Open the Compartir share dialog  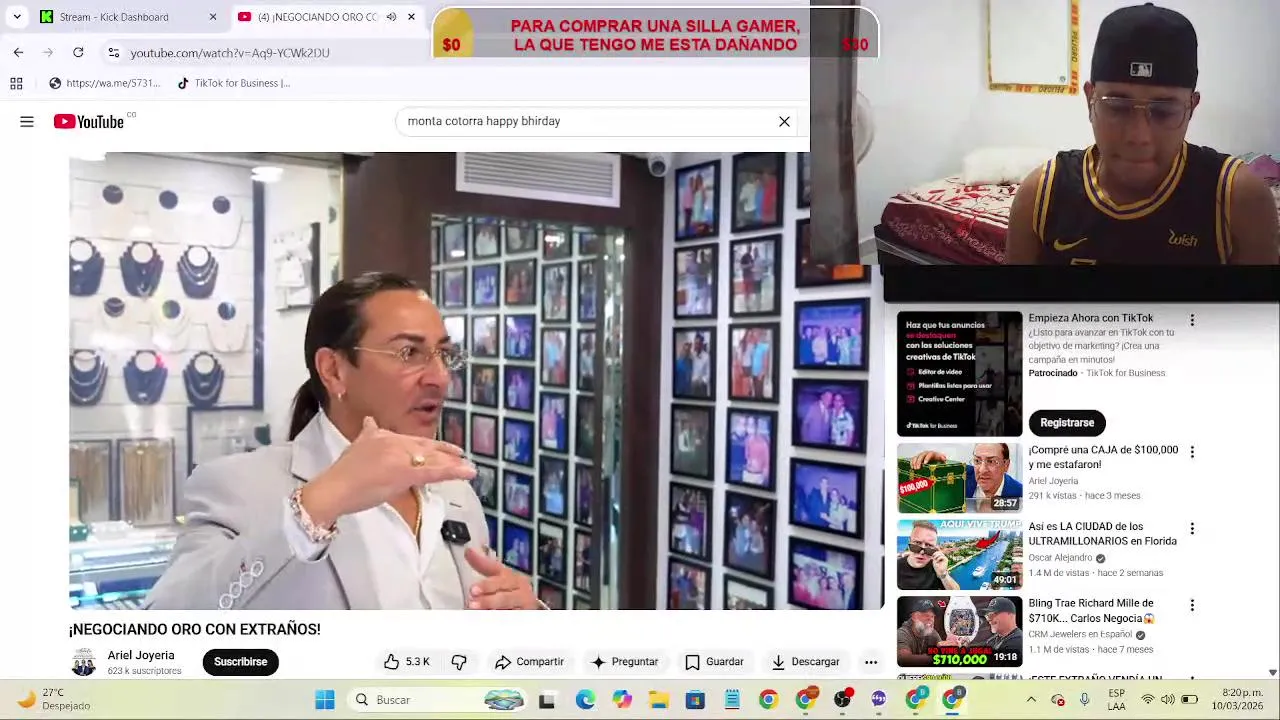point(529,662)
